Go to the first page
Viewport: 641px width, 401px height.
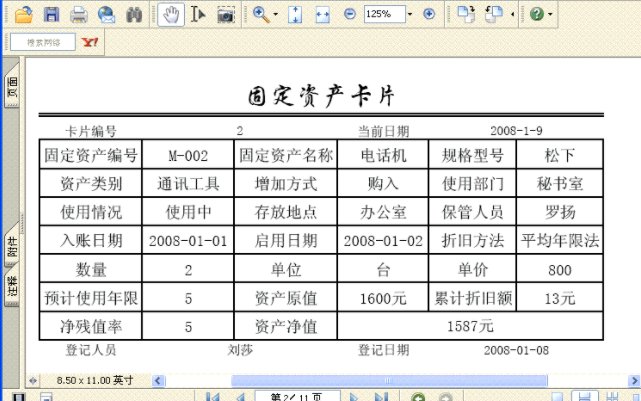(x=213, y=397)
